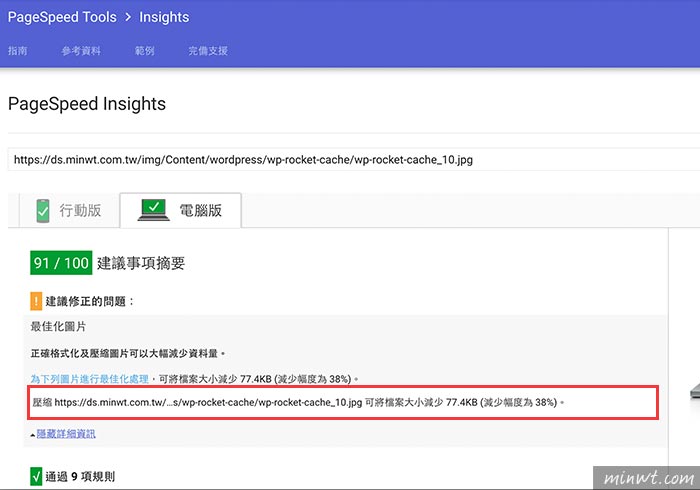Click the 正確格式化及壓縮圖片 description text
The height and width of the screenshot is (490, 700).
(x=128, y=353)
